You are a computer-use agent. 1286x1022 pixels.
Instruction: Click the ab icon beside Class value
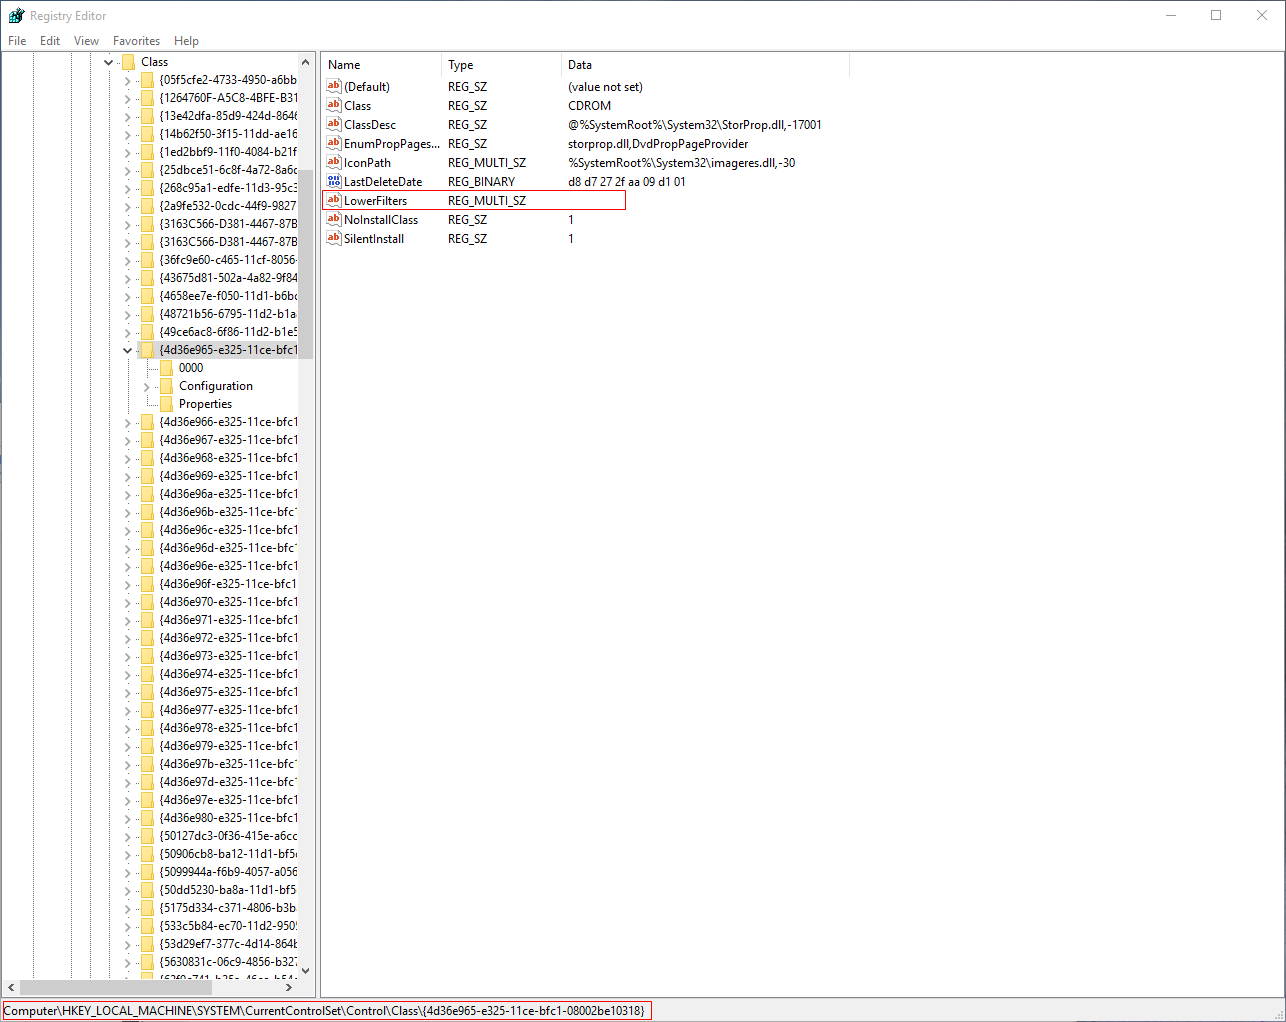tap(333, 105)
